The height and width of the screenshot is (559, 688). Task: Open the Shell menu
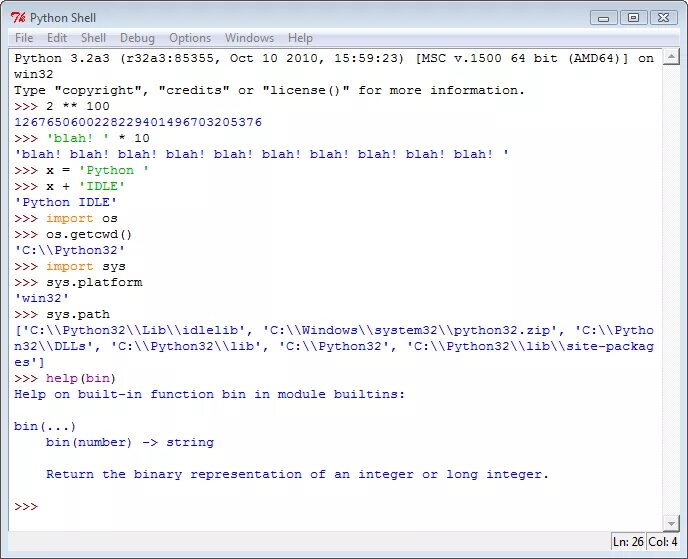click(x=93, y=38)
